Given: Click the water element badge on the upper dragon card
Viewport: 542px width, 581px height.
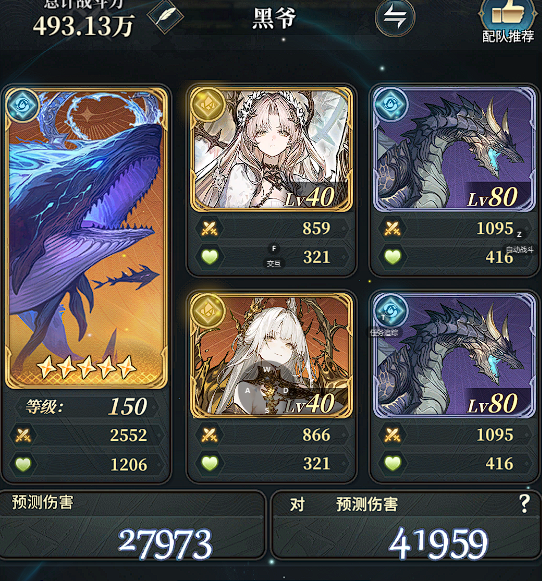Looking at the screenshot, I should (x=391, y=104).
